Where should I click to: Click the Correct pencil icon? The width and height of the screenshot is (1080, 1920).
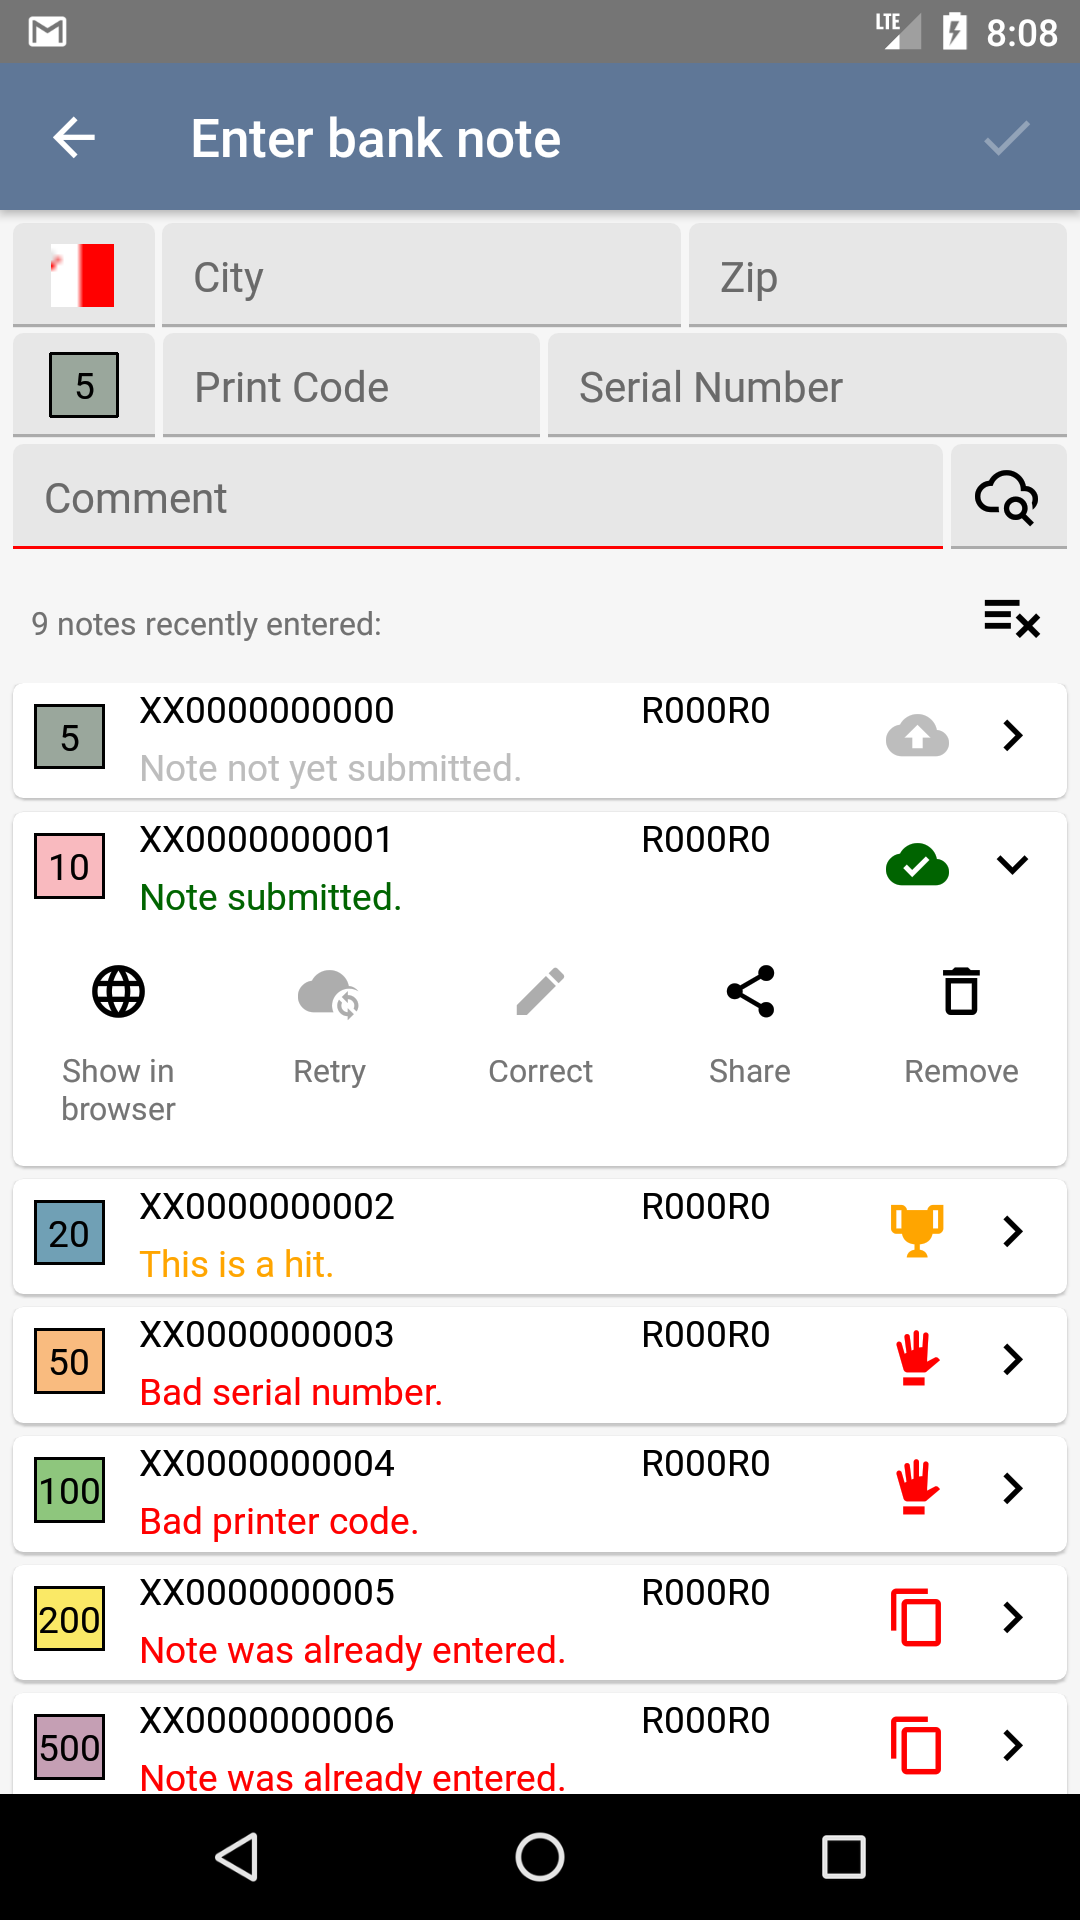[x=540, y=992]
